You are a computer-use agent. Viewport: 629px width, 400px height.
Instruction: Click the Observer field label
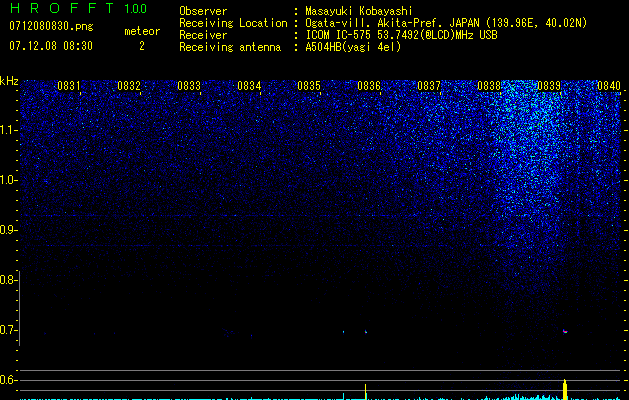203,11
